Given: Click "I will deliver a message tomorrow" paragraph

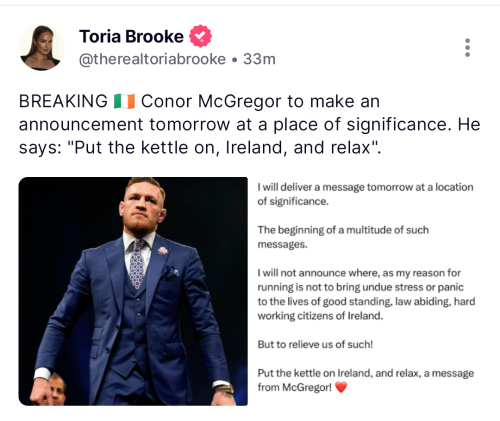Looking at the screenshot, I should [x=365, y=194].
